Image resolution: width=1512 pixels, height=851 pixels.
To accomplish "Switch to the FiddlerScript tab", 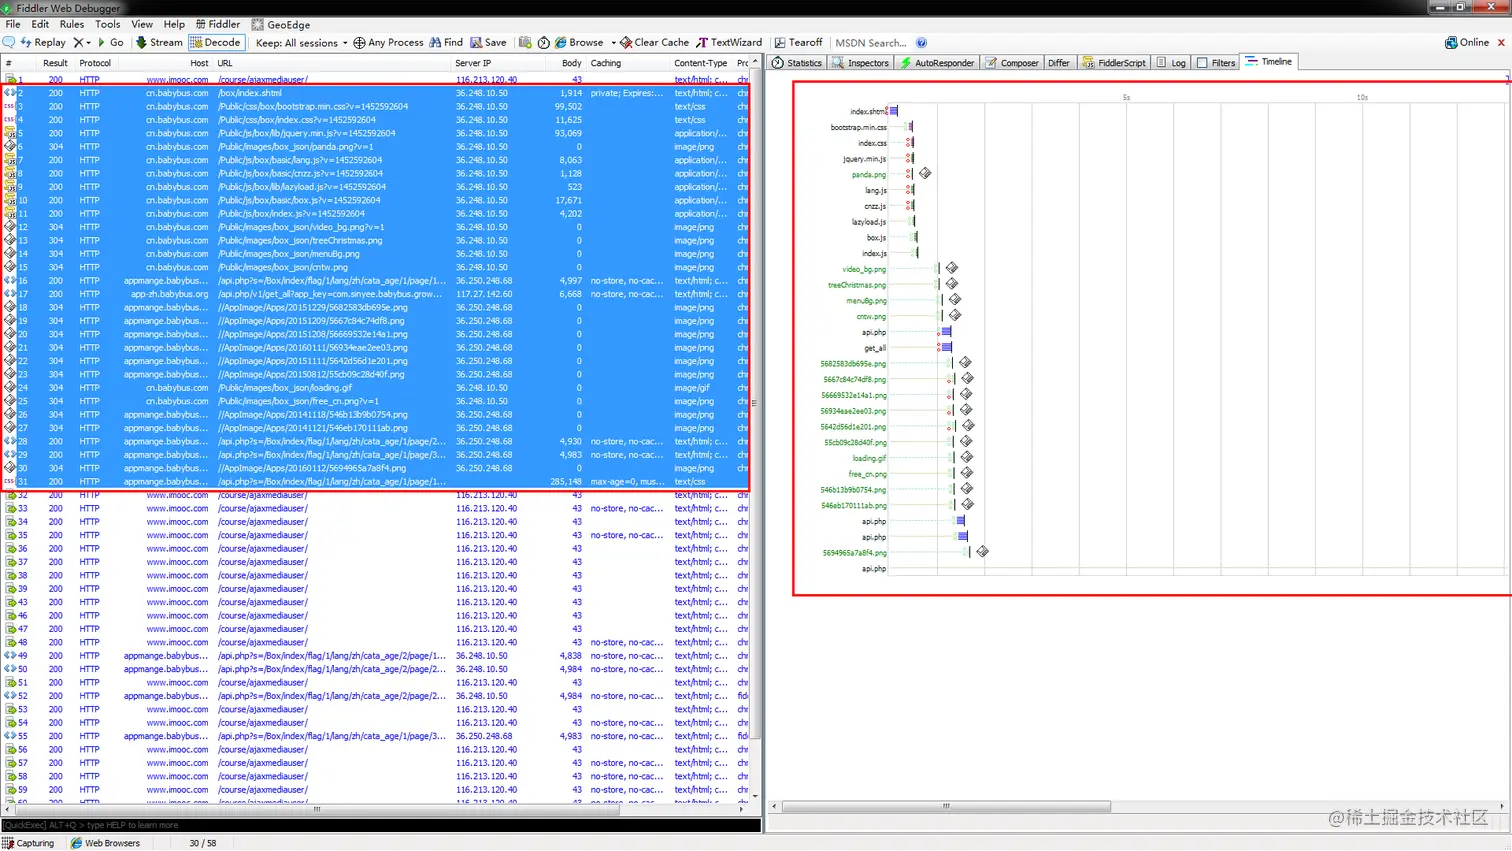I will [x=1113, y=63].
